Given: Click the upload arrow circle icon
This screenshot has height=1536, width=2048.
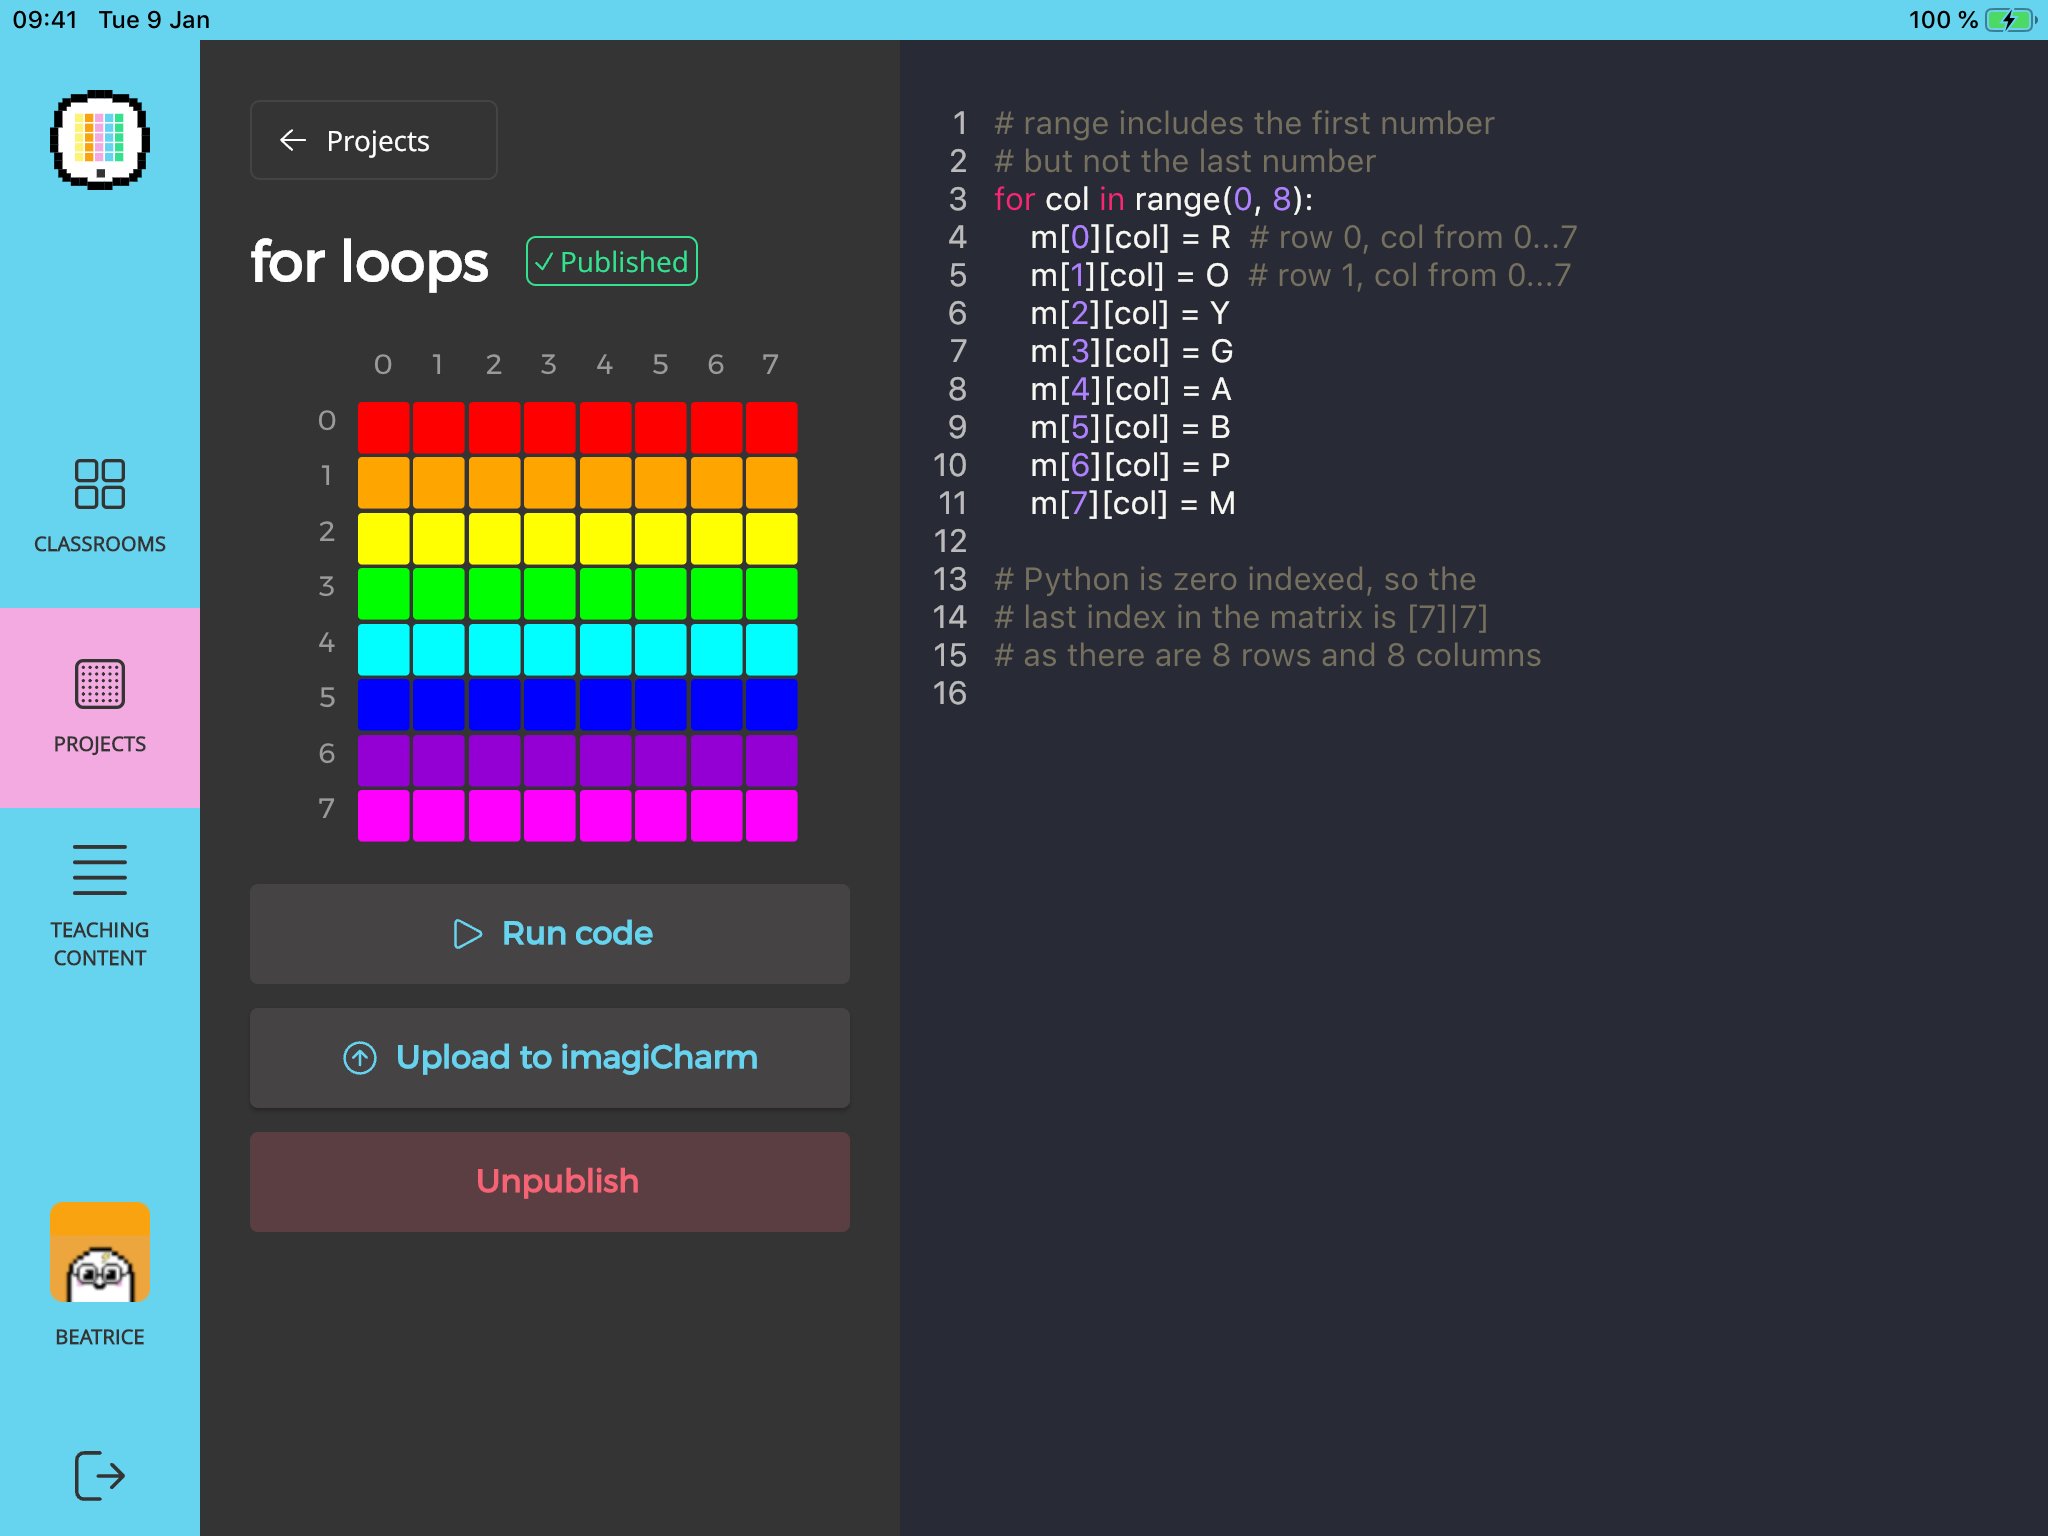Looking at the screenshot, I should click(x=360, y=1058).
